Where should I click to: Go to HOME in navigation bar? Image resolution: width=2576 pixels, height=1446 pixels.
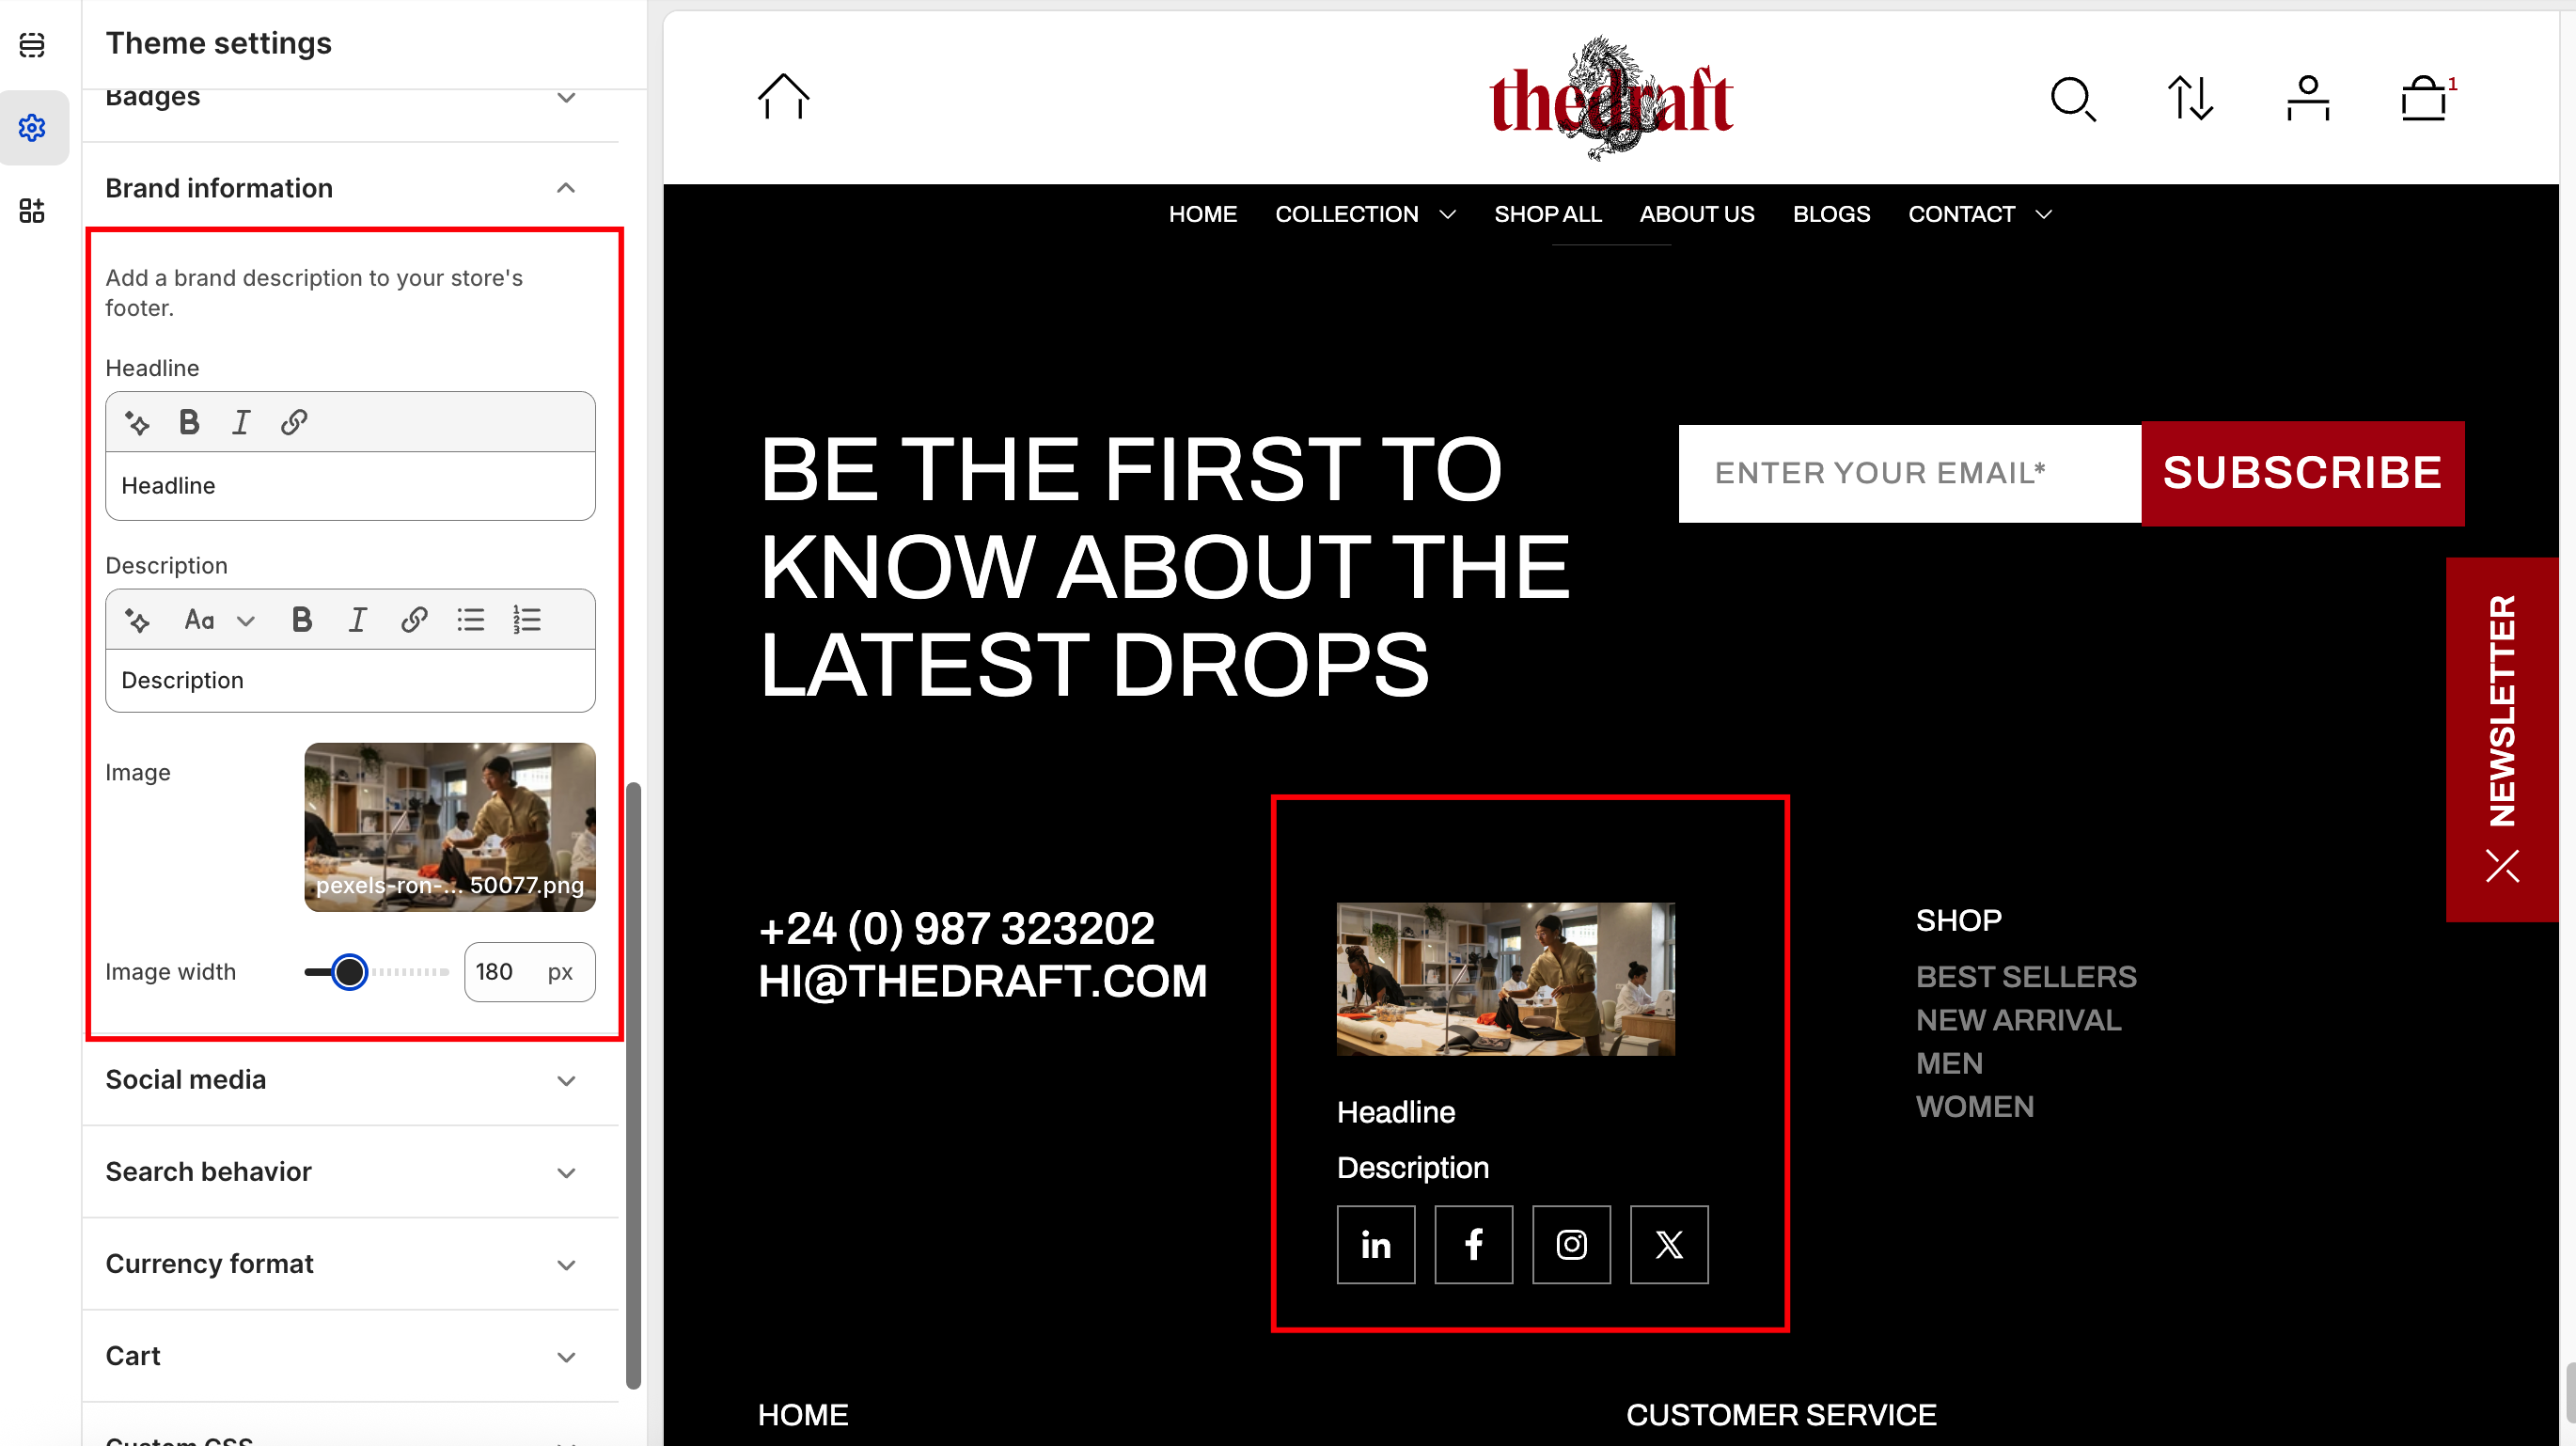(1203, 215)
